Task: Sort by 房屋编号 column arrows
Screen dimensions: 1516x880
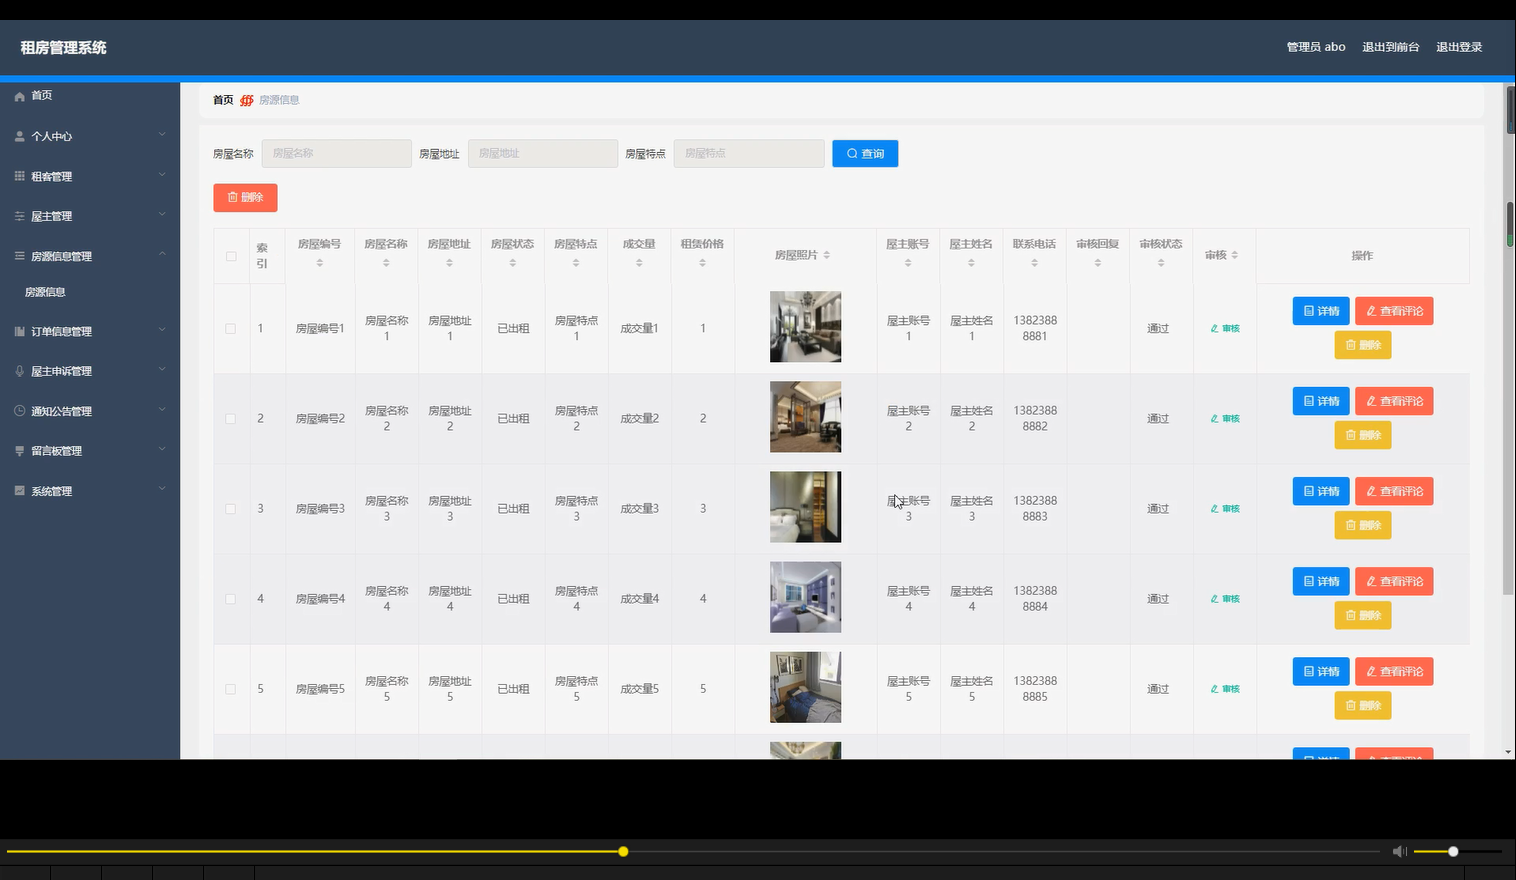Action: point(320,263)
